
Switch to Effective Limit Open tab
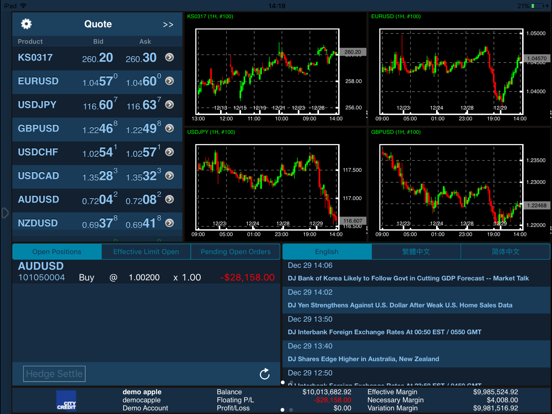pos(146,252)
